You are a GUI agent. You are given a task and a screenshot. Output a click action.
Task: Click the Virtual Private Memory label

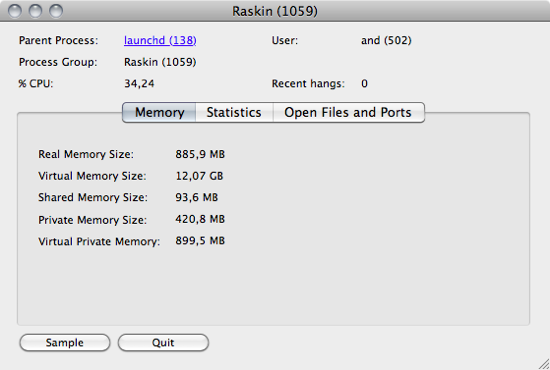click(x=99, y=241)
